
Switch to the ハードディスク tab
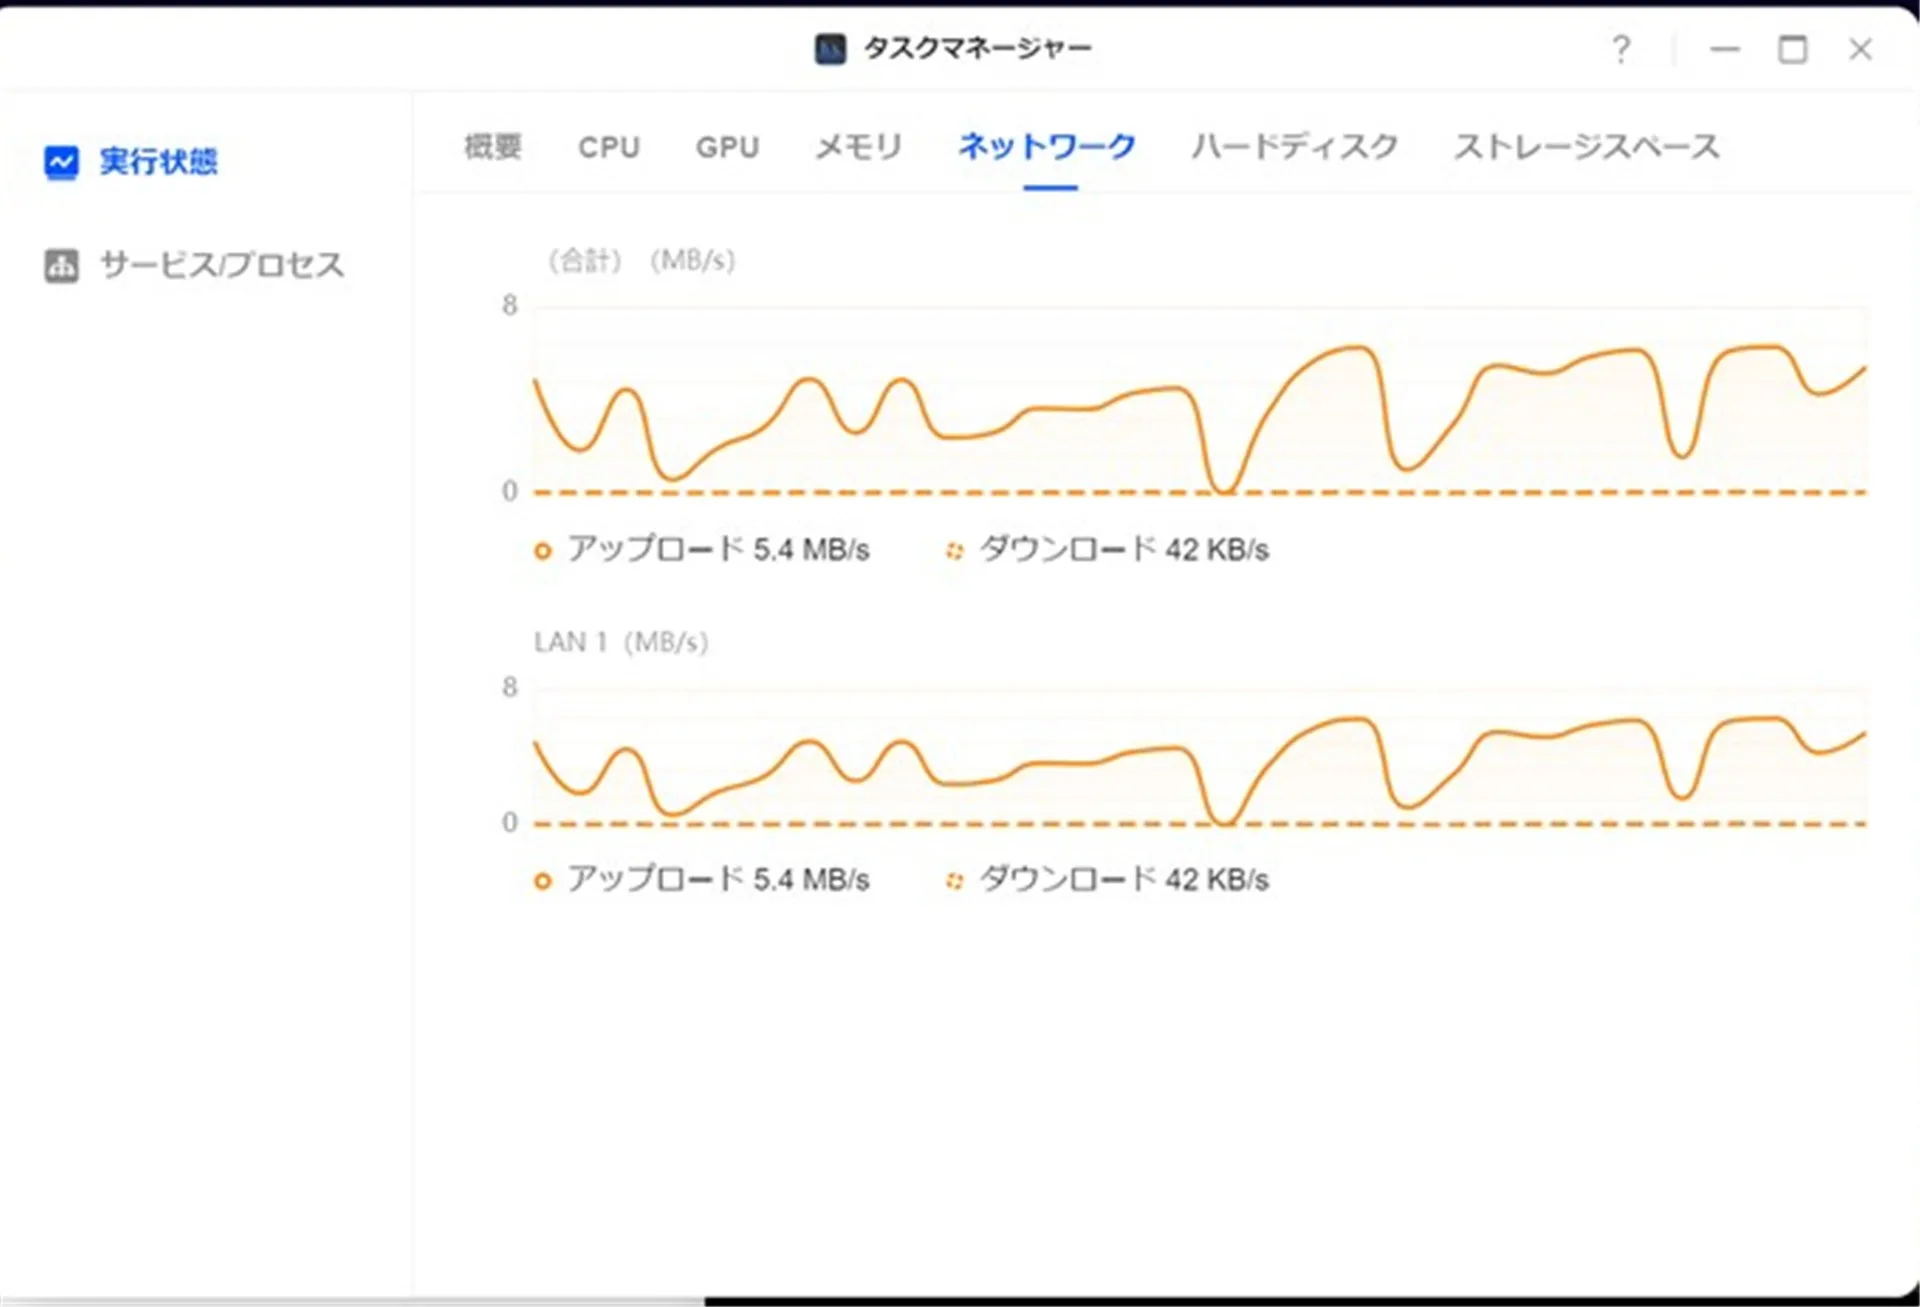tap(1295, 147)
